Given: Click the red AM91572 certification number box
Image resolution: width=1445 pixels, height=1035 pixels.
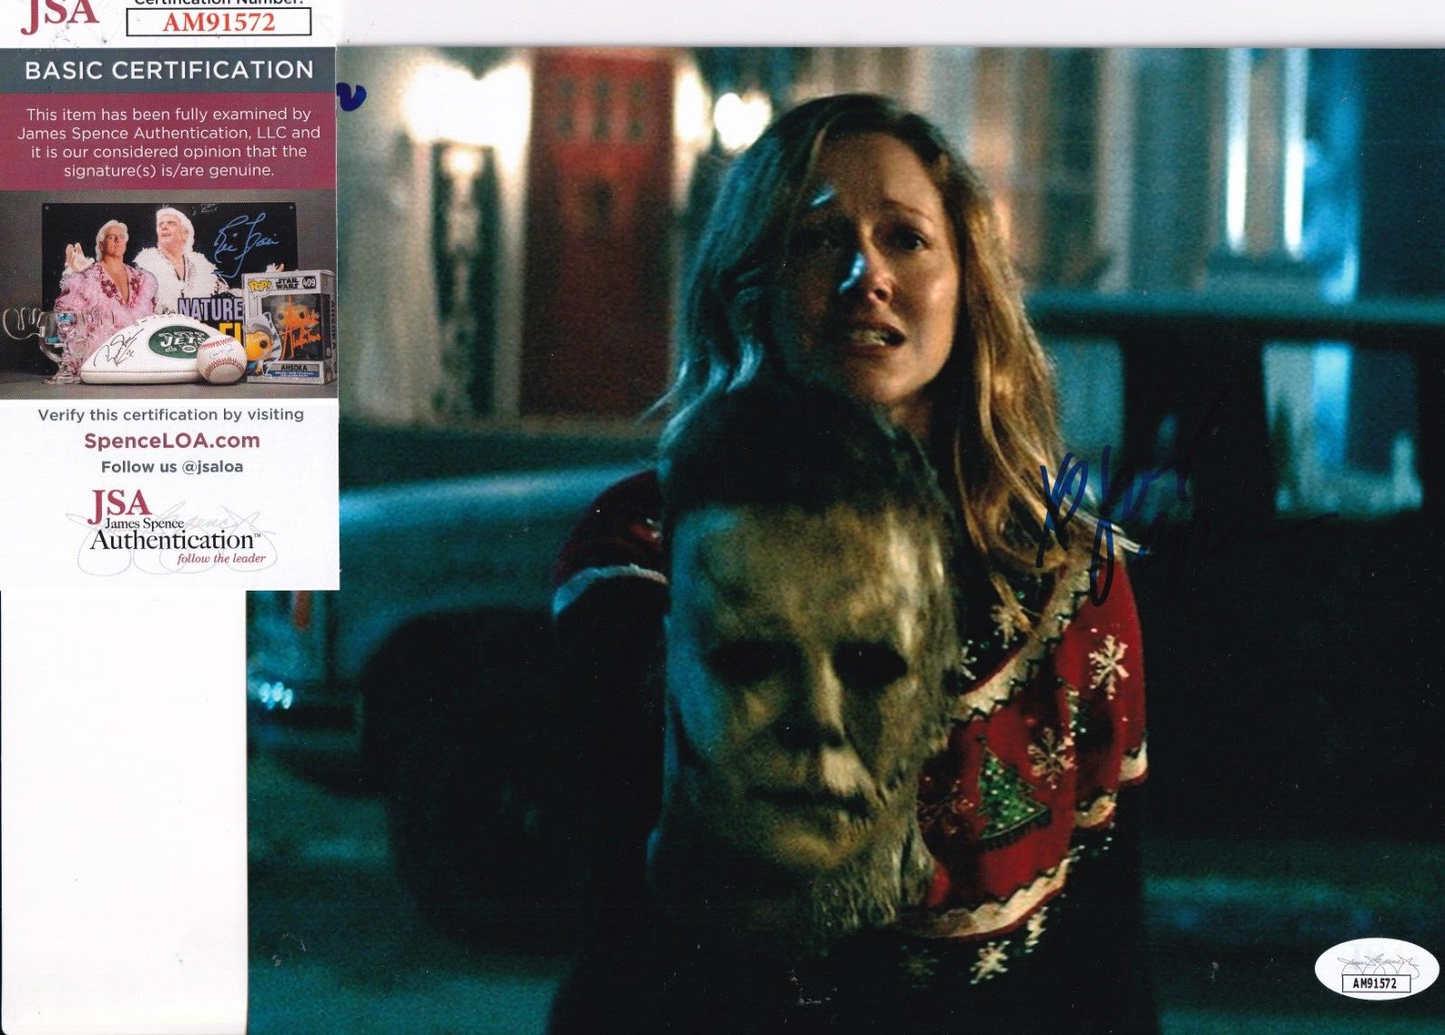Looking at the screenshot, I should 218,22.
